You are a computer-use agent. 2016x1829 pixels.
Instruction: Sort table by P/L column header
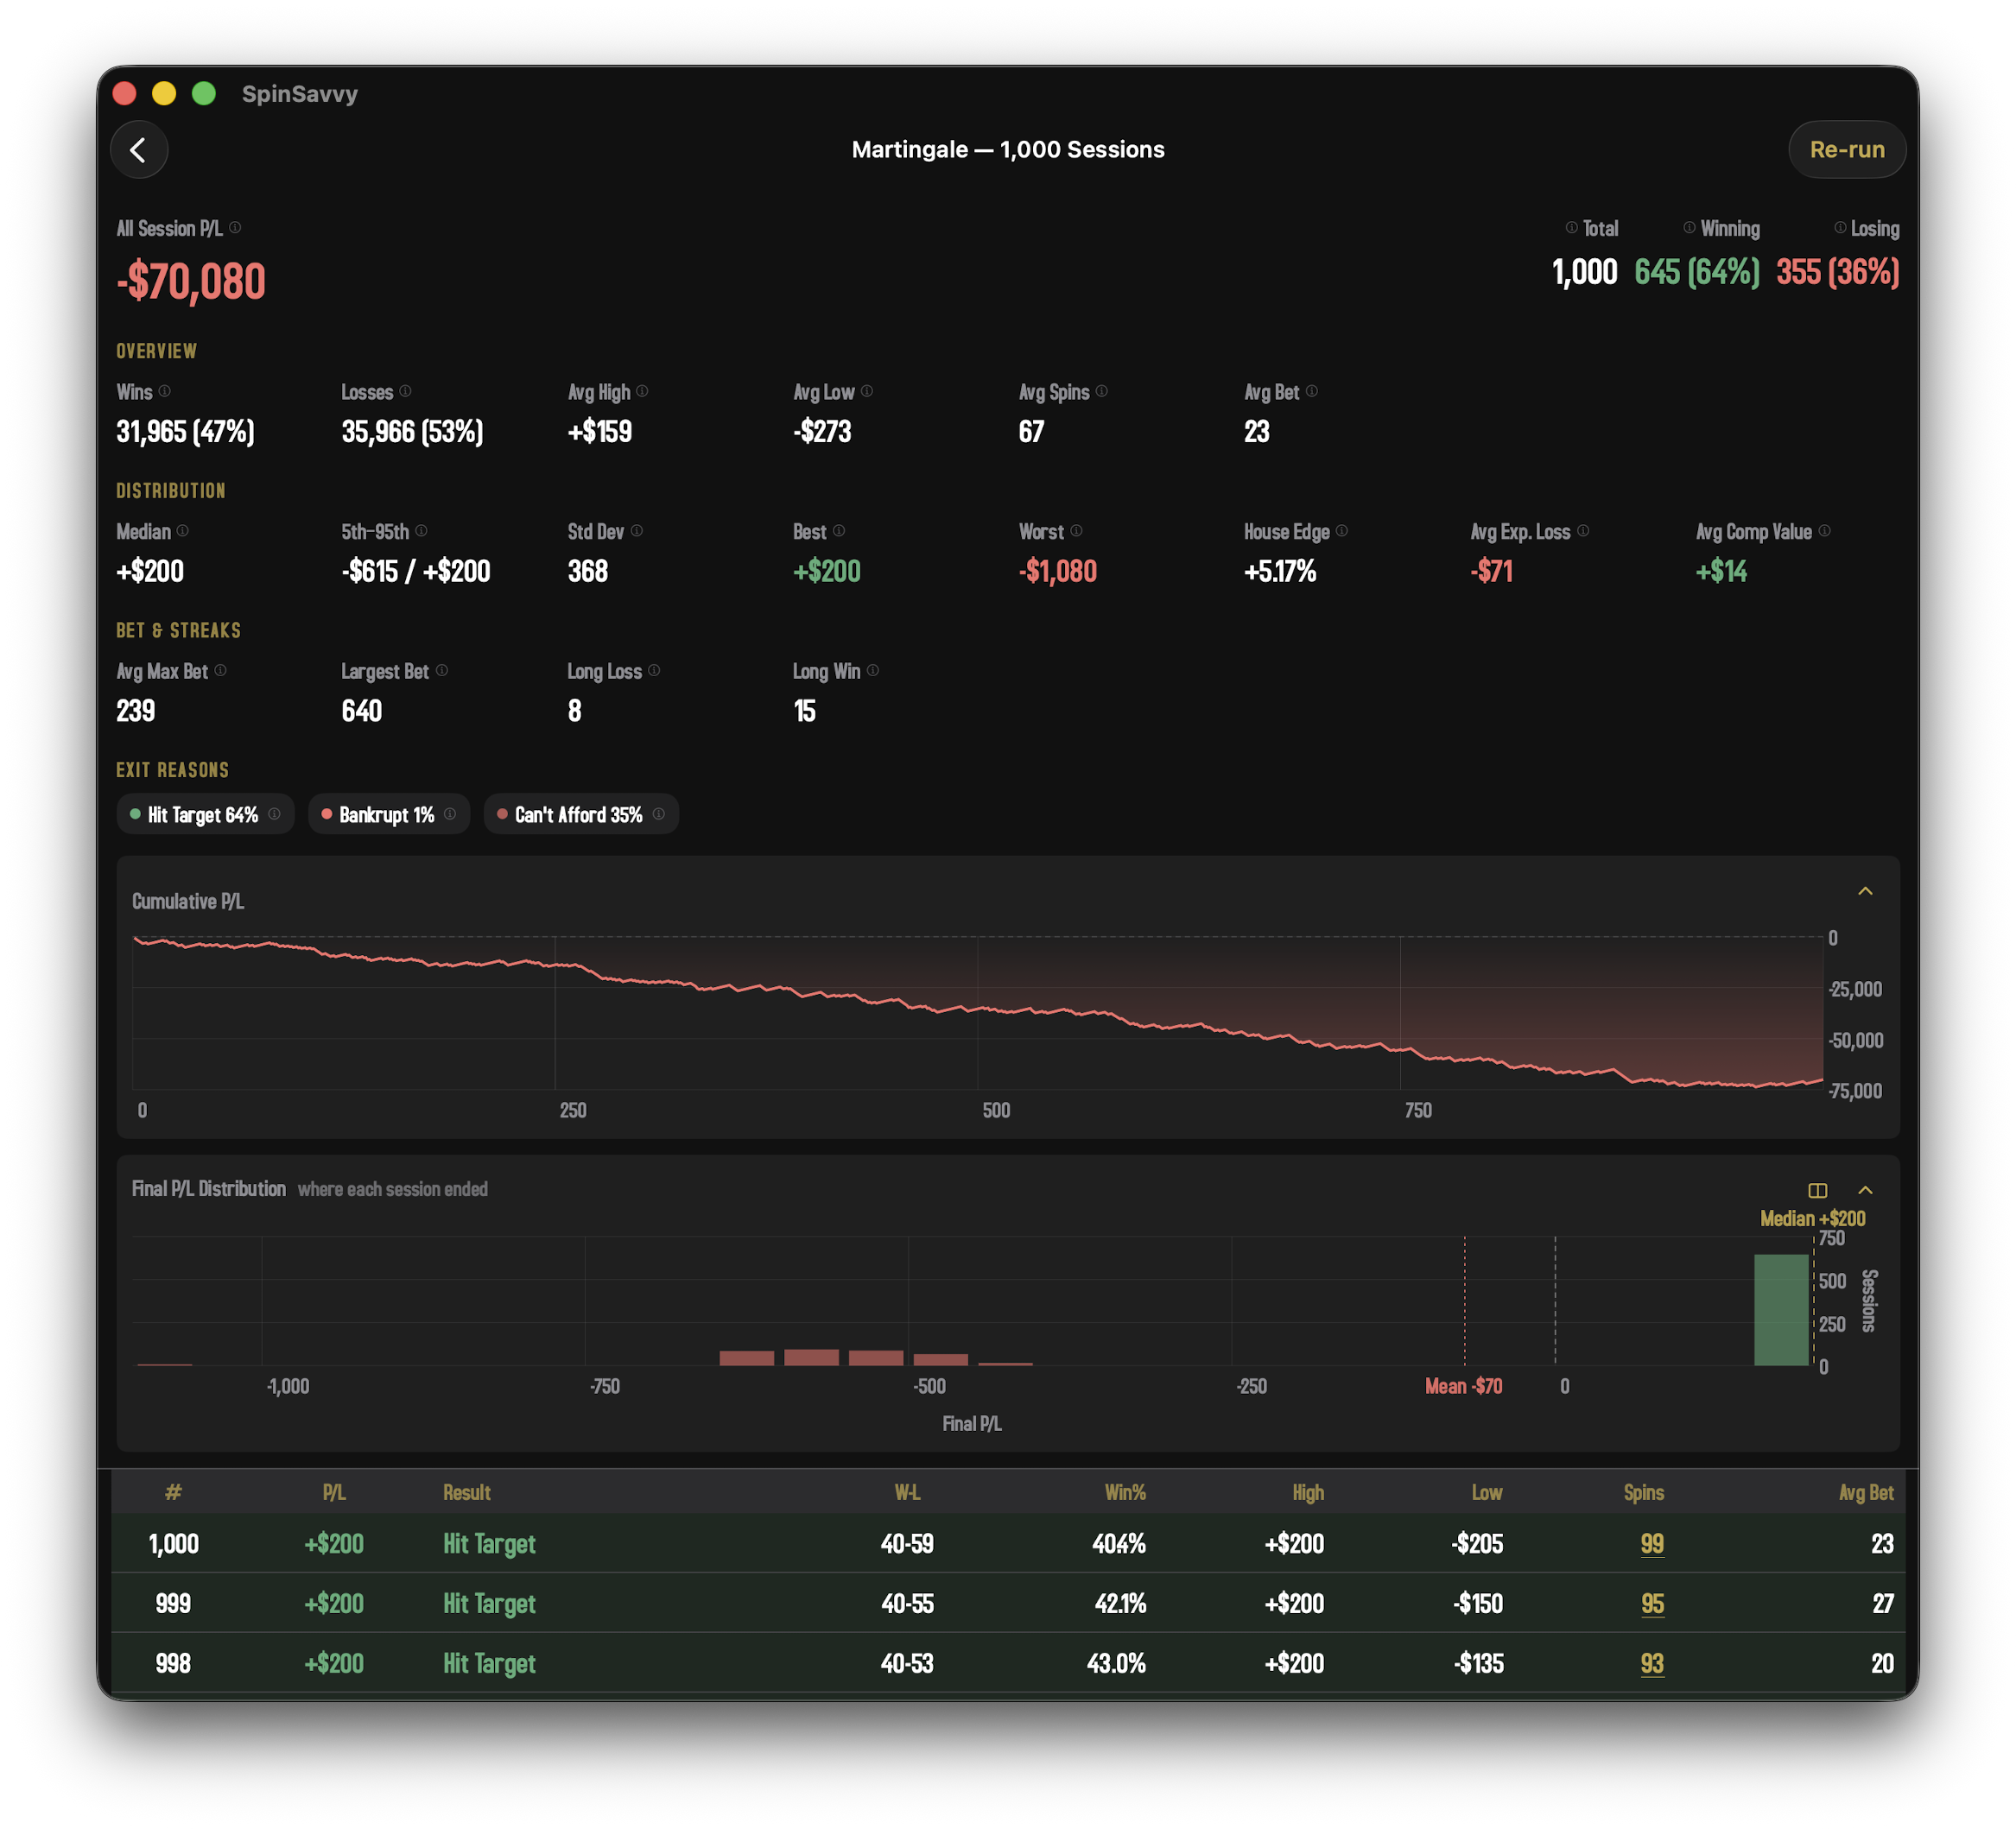tap(334, 1492)
